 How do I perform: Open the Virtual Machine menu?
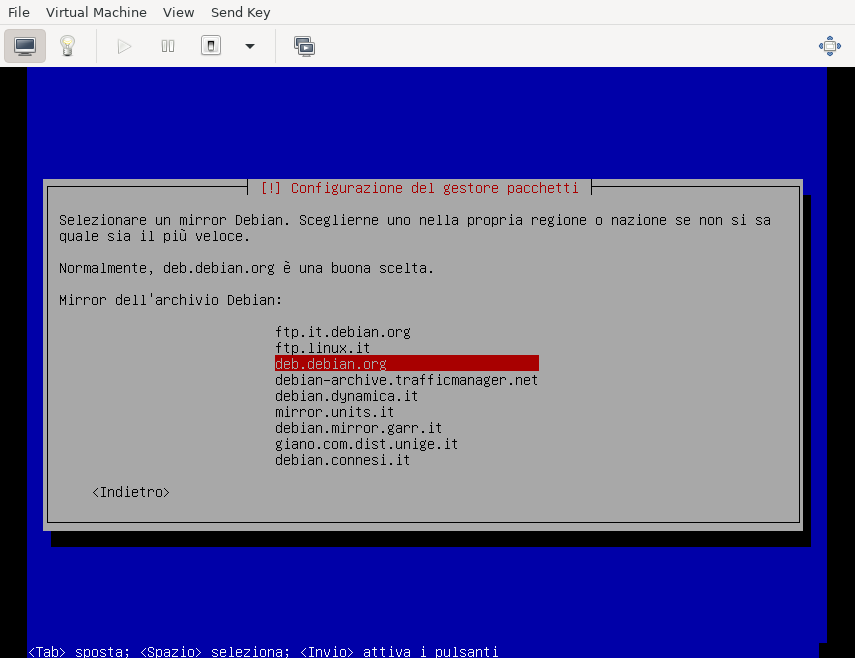pos(96,12)
